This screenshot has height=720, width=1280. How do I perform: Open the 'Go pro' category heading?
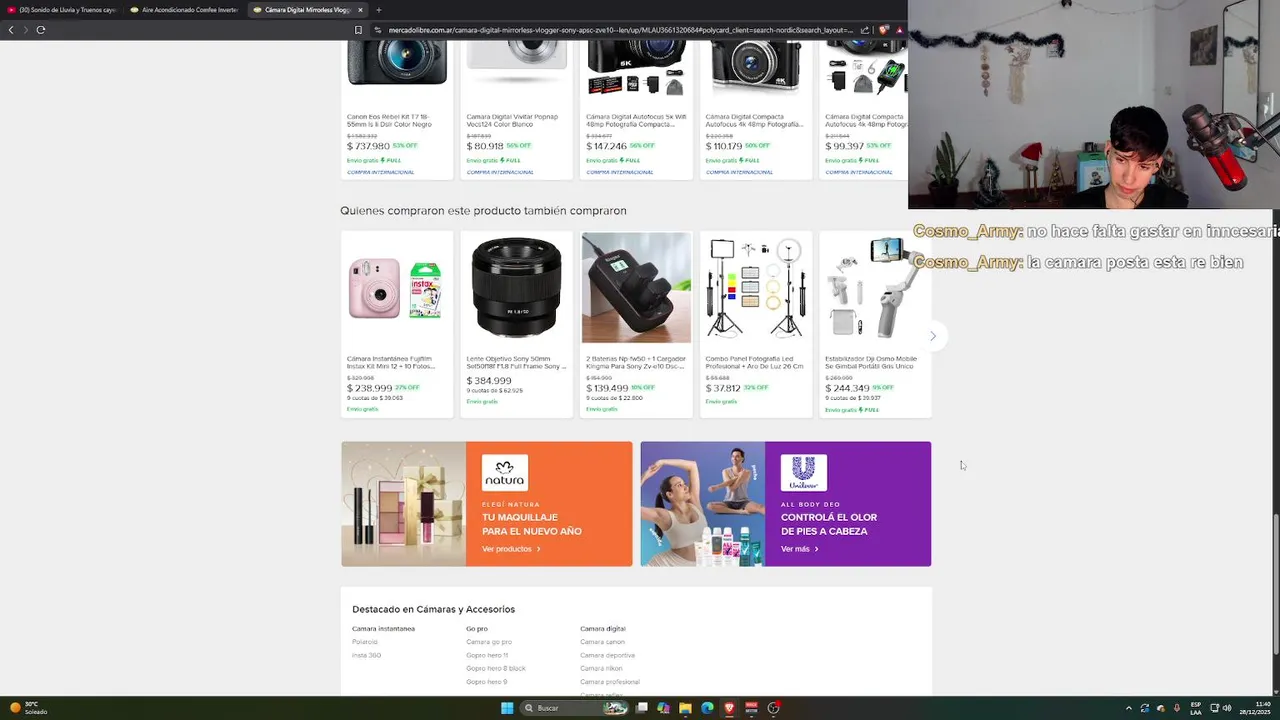click(477, 629)
